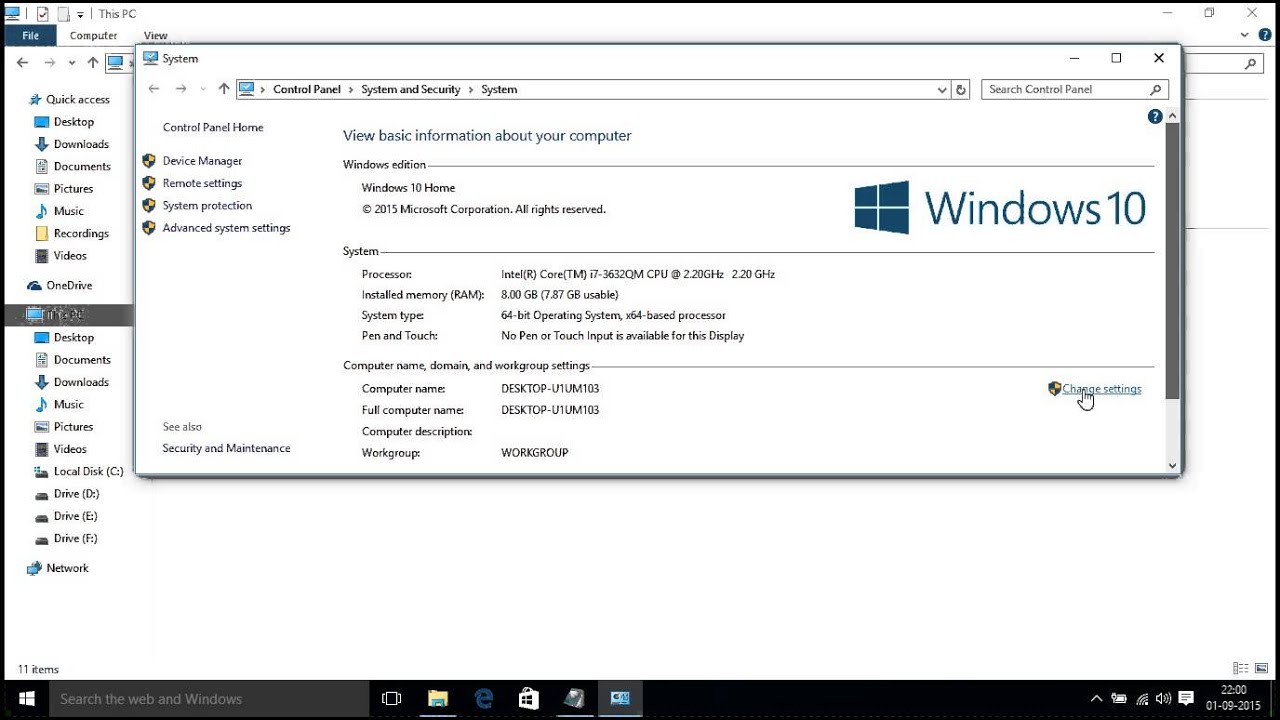
Task: Click the Change settings link
Action: [x=1101, y=389]
